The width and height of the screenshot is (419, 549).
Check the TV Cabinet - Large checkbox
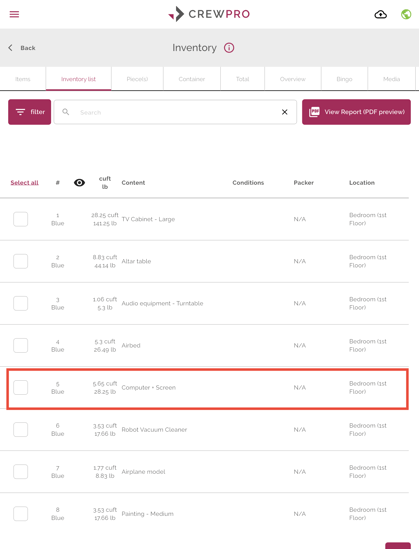[21, 219]
